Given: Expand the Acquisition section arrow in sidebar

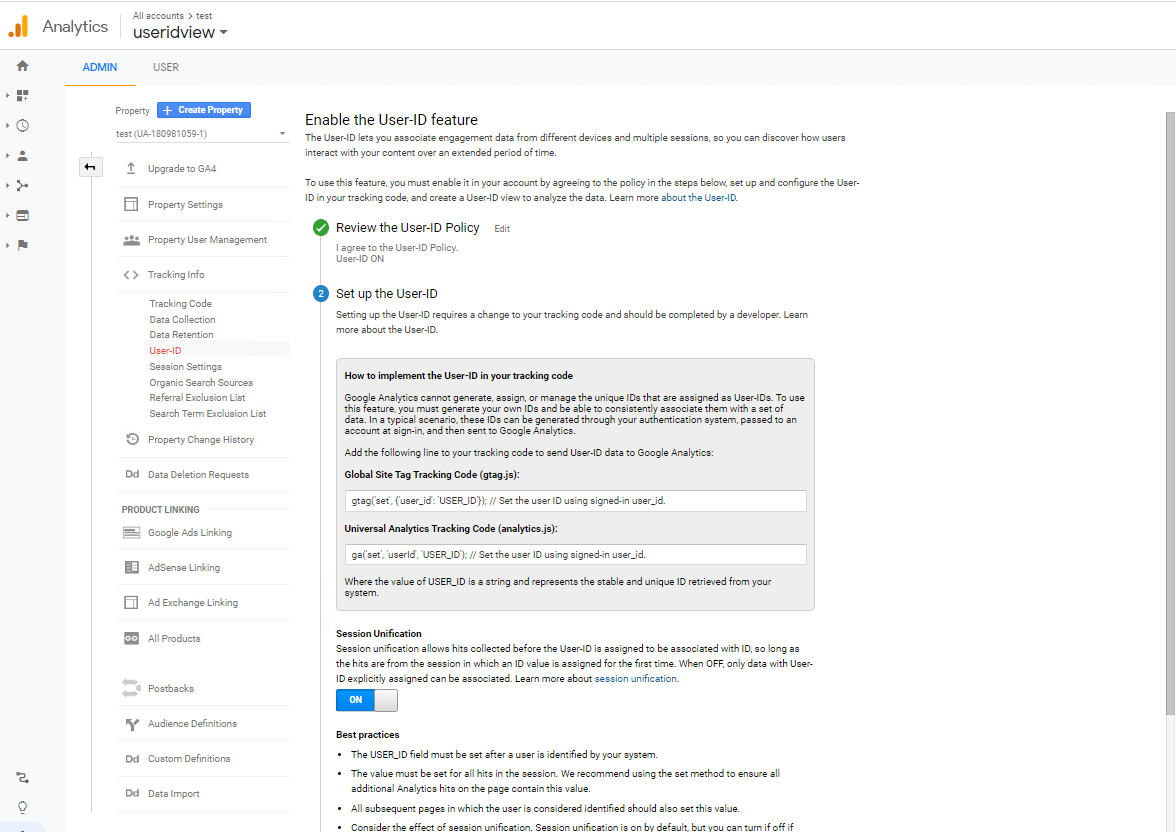Looking at the screenshot, I should (x=8, y=185).
